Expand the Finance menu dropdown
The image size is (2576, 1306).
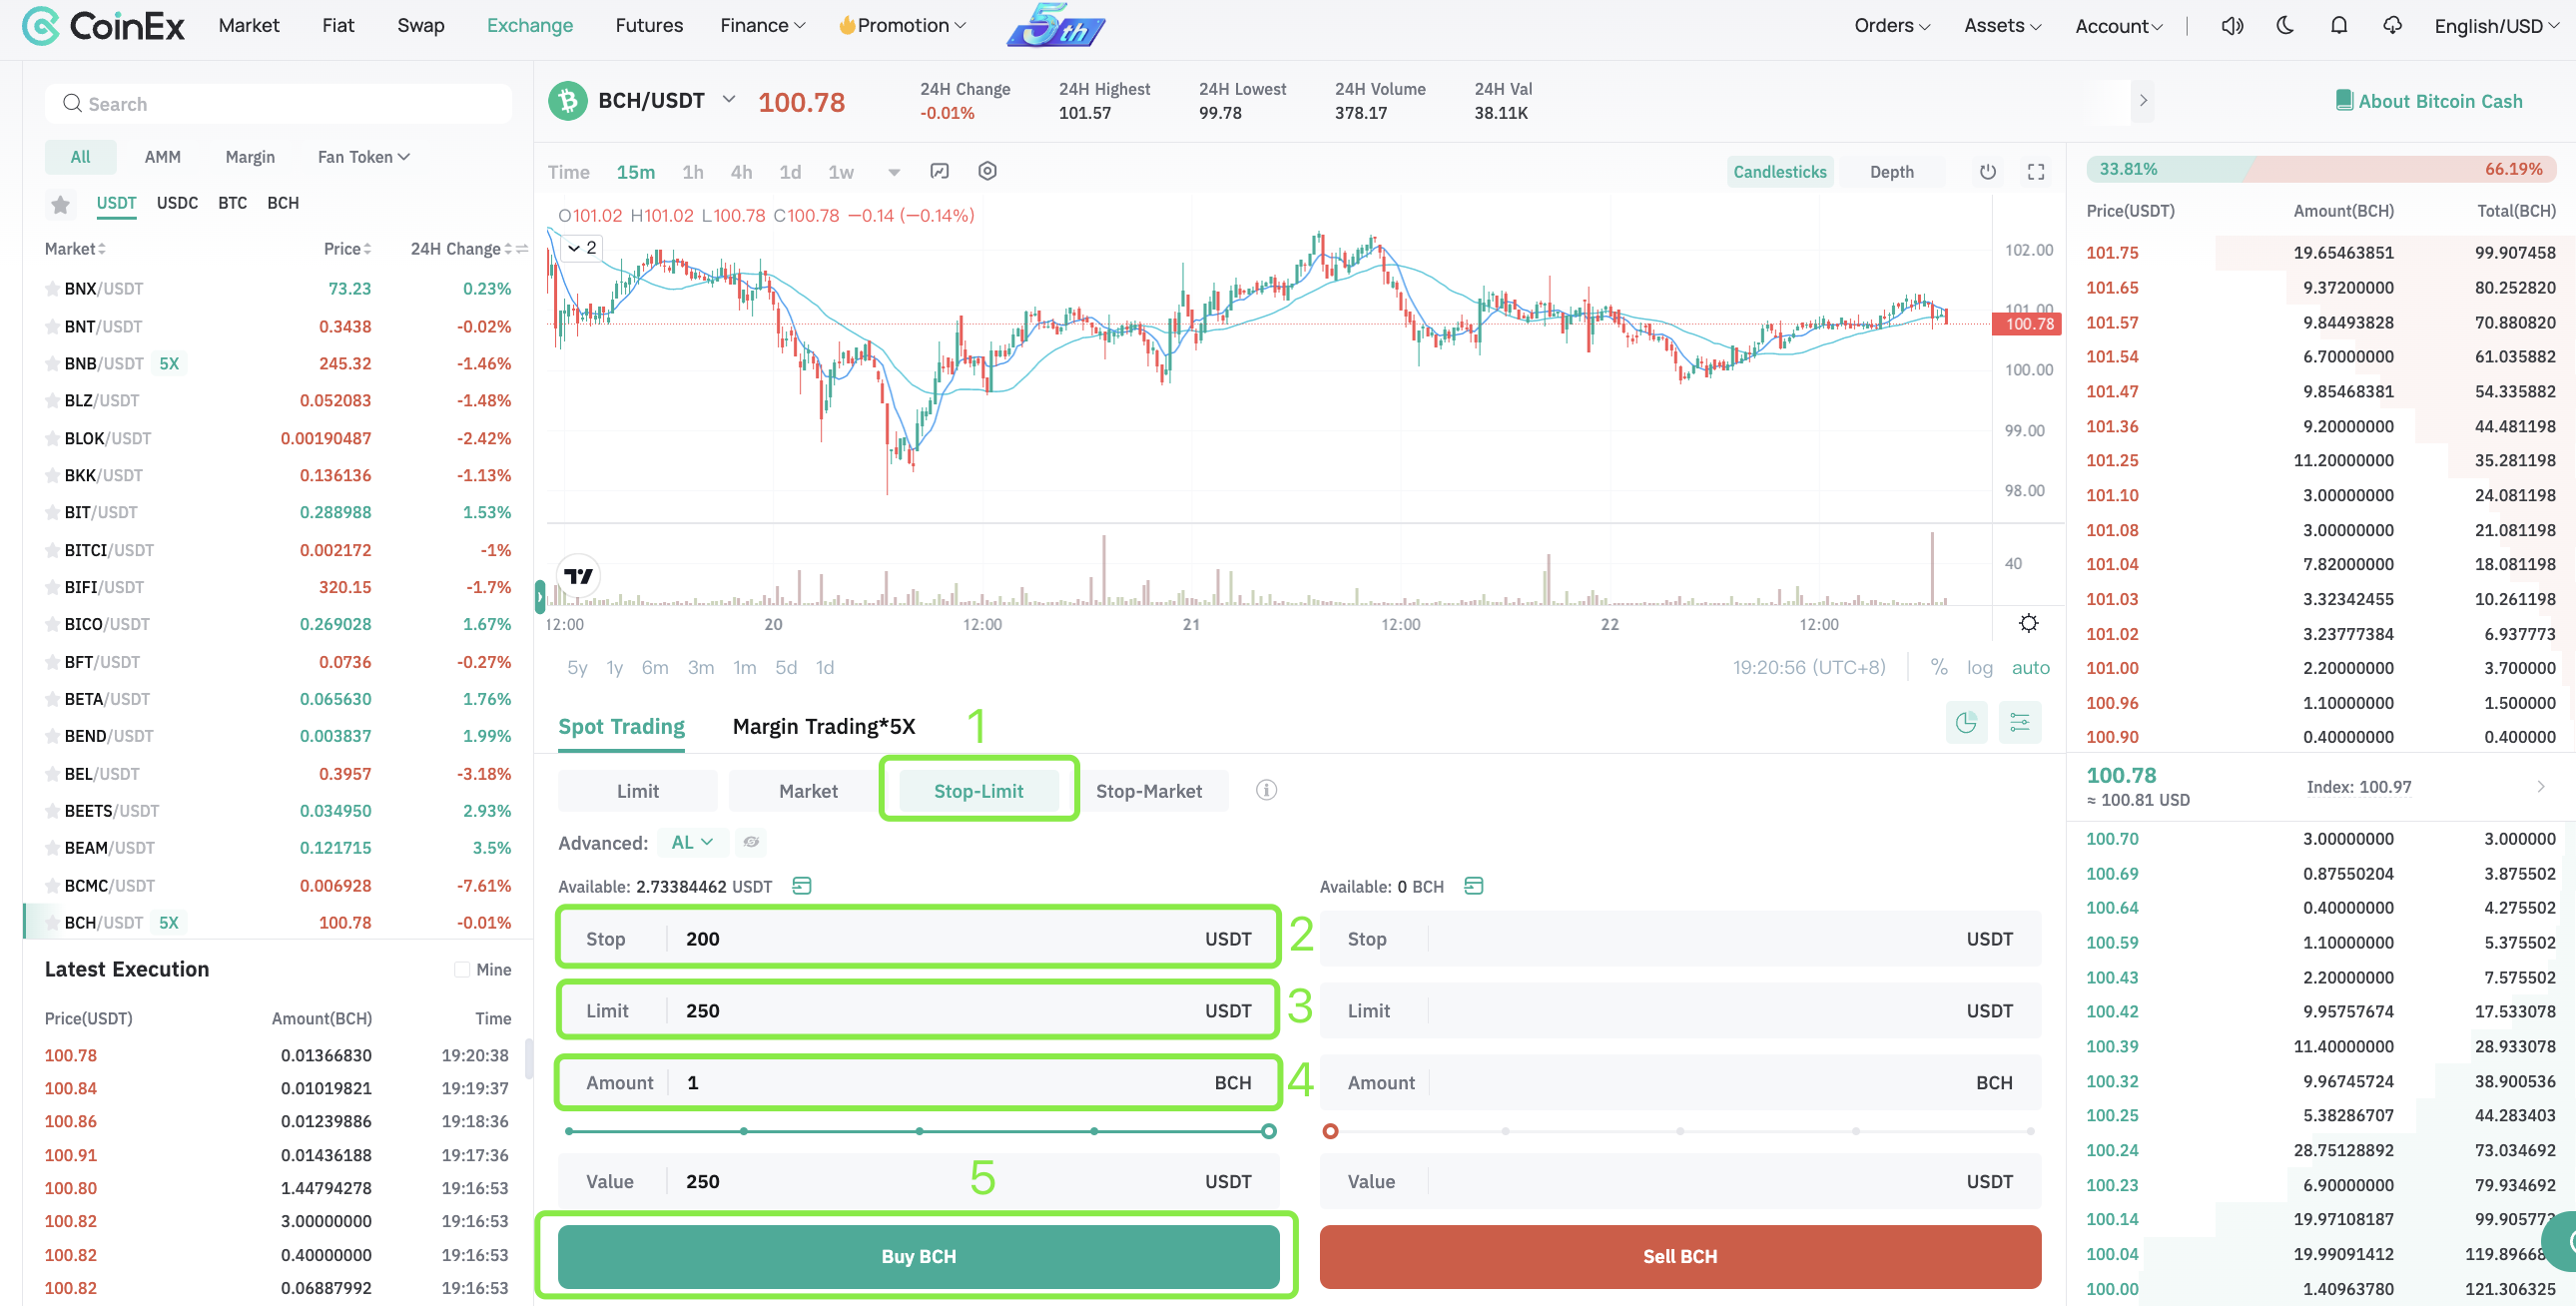point(762,26)
